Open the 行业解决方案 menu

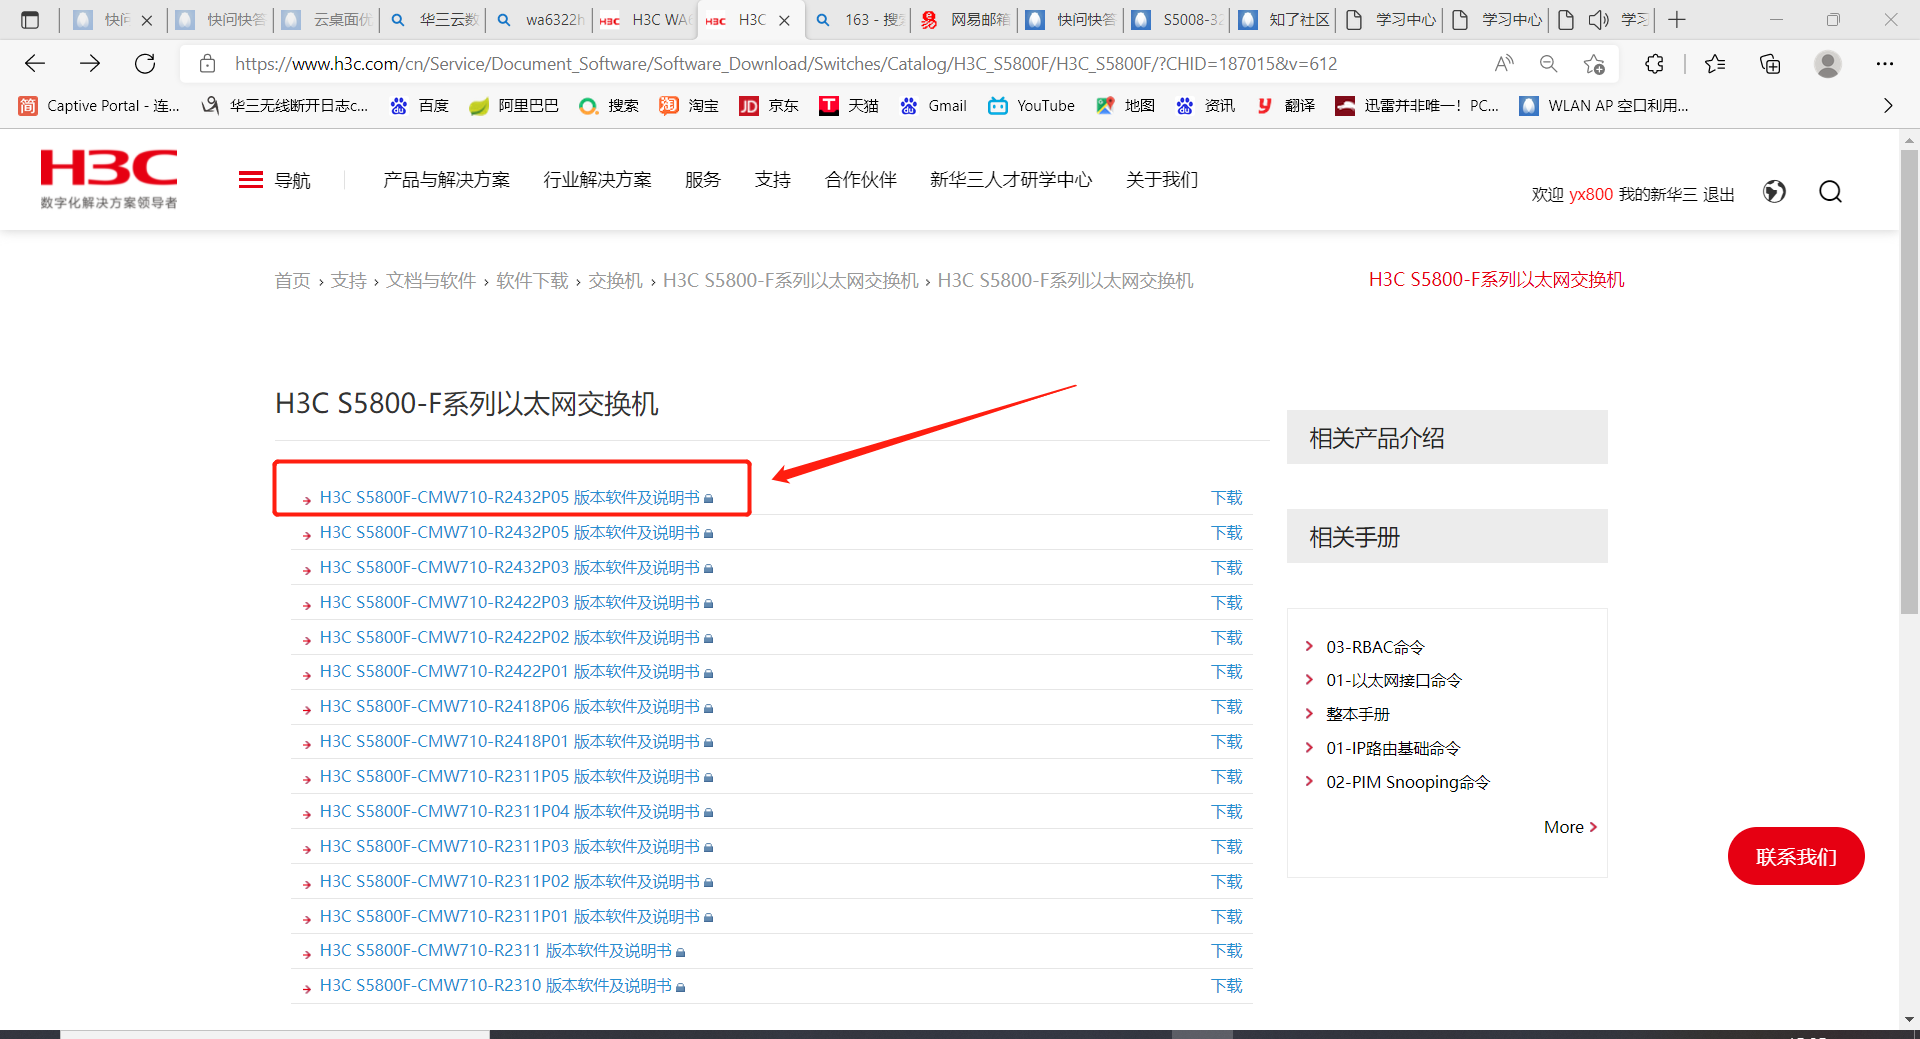tap(598, 180)
